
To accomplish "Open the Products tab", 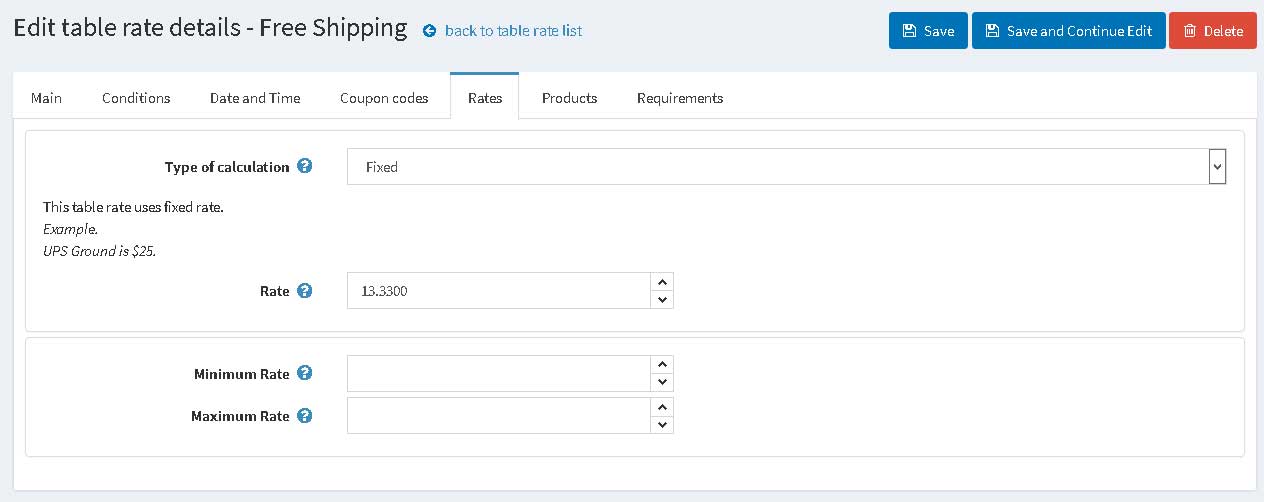I will click(x=569, y=98).
